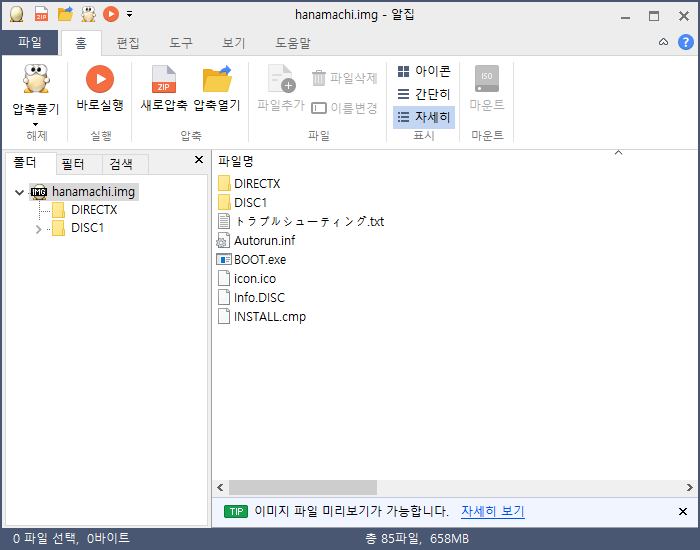Click the quick-access orange play icon
Screen dimensions: 700x550
(x=111, y=14)
